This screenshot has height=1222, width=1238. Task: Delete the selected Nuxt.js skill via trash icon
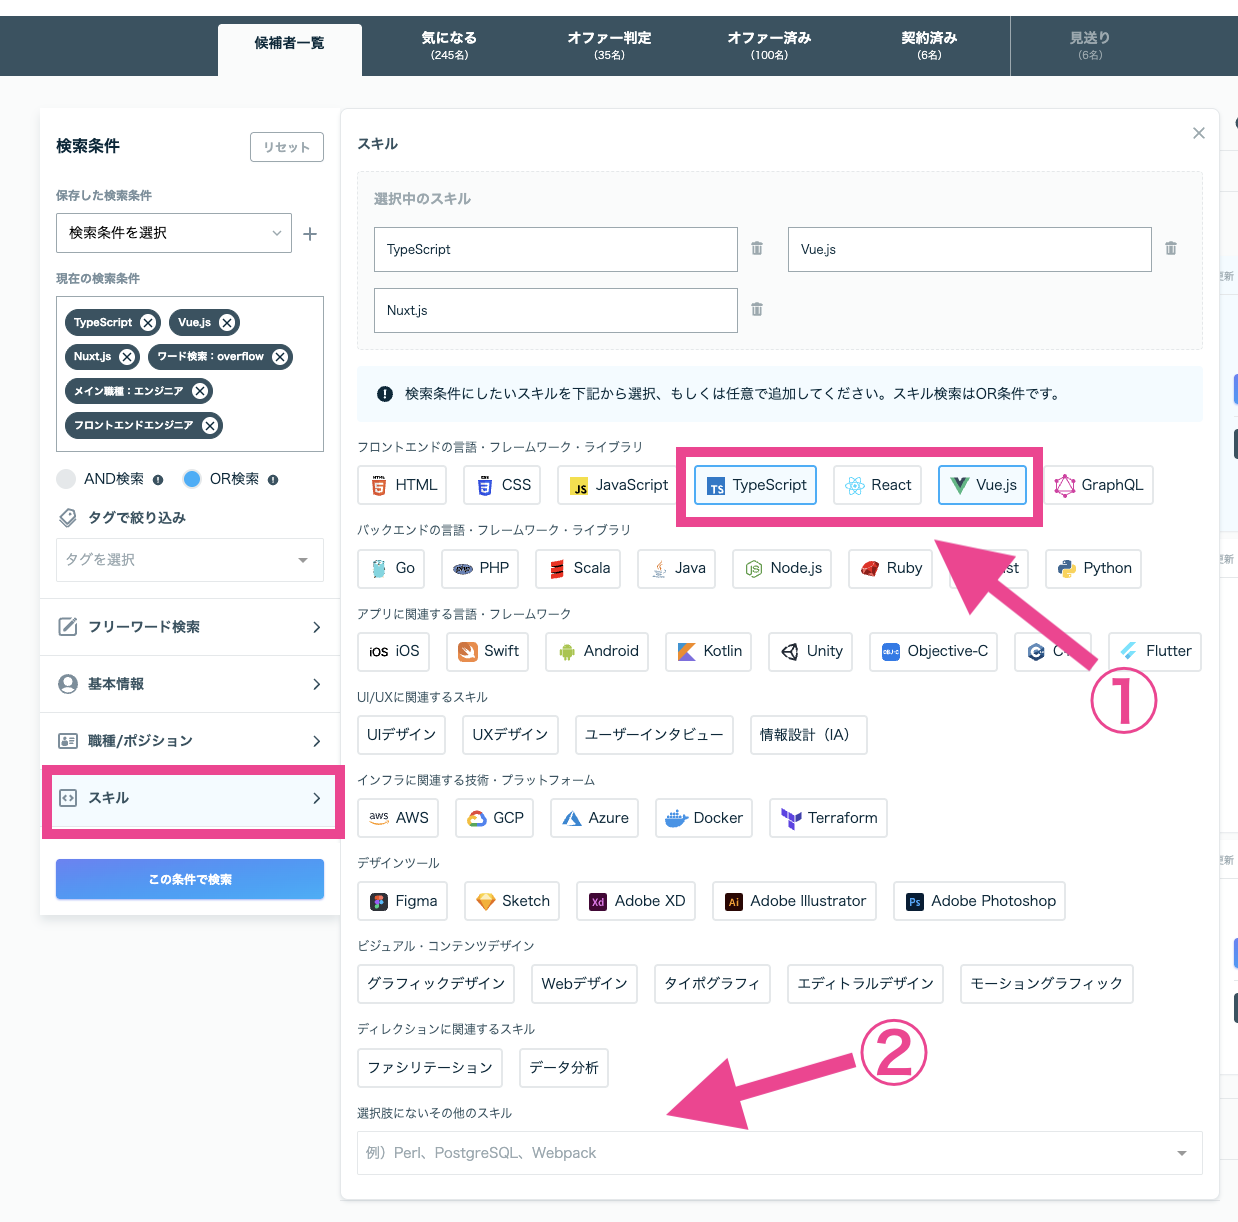[x=757, y=310]
